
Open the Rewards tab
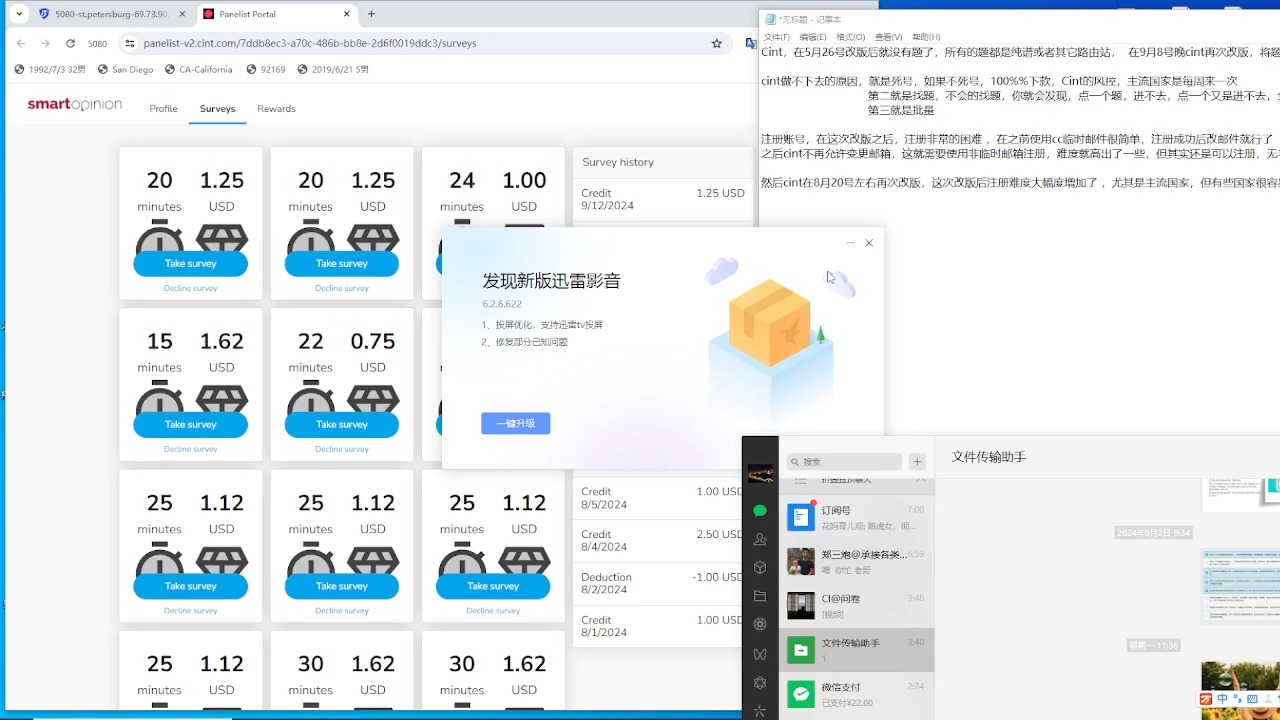(276, 109)
